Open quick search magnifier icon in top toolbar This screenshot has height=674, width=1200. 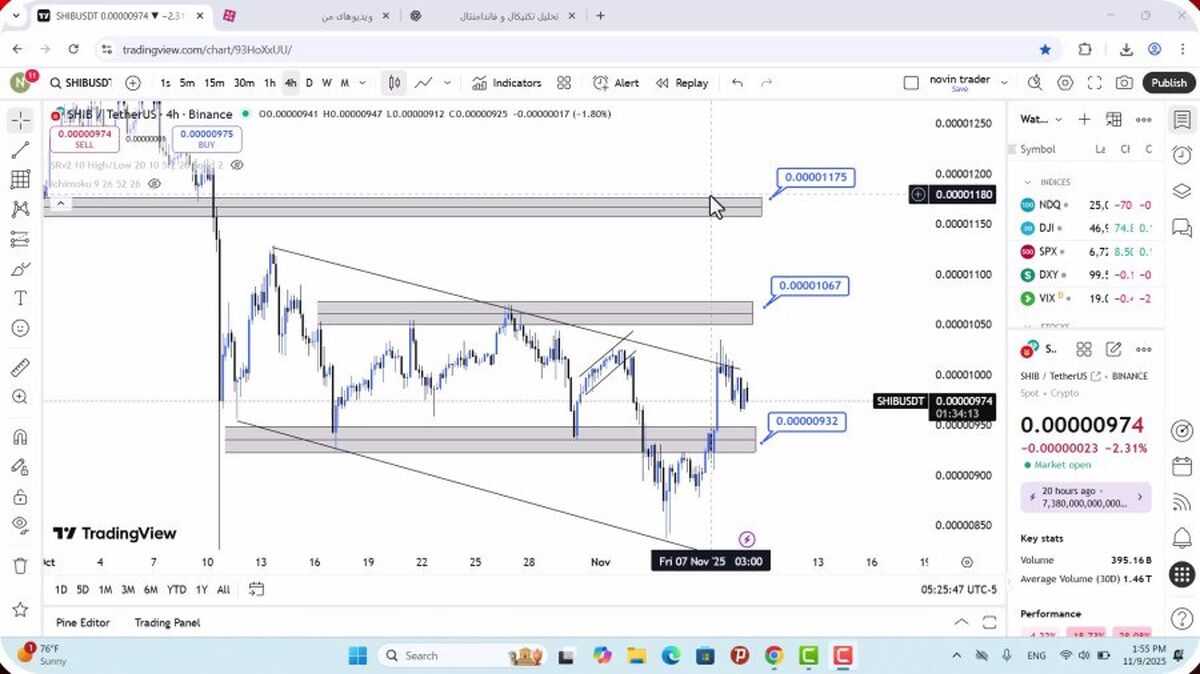click(1034, 83)
